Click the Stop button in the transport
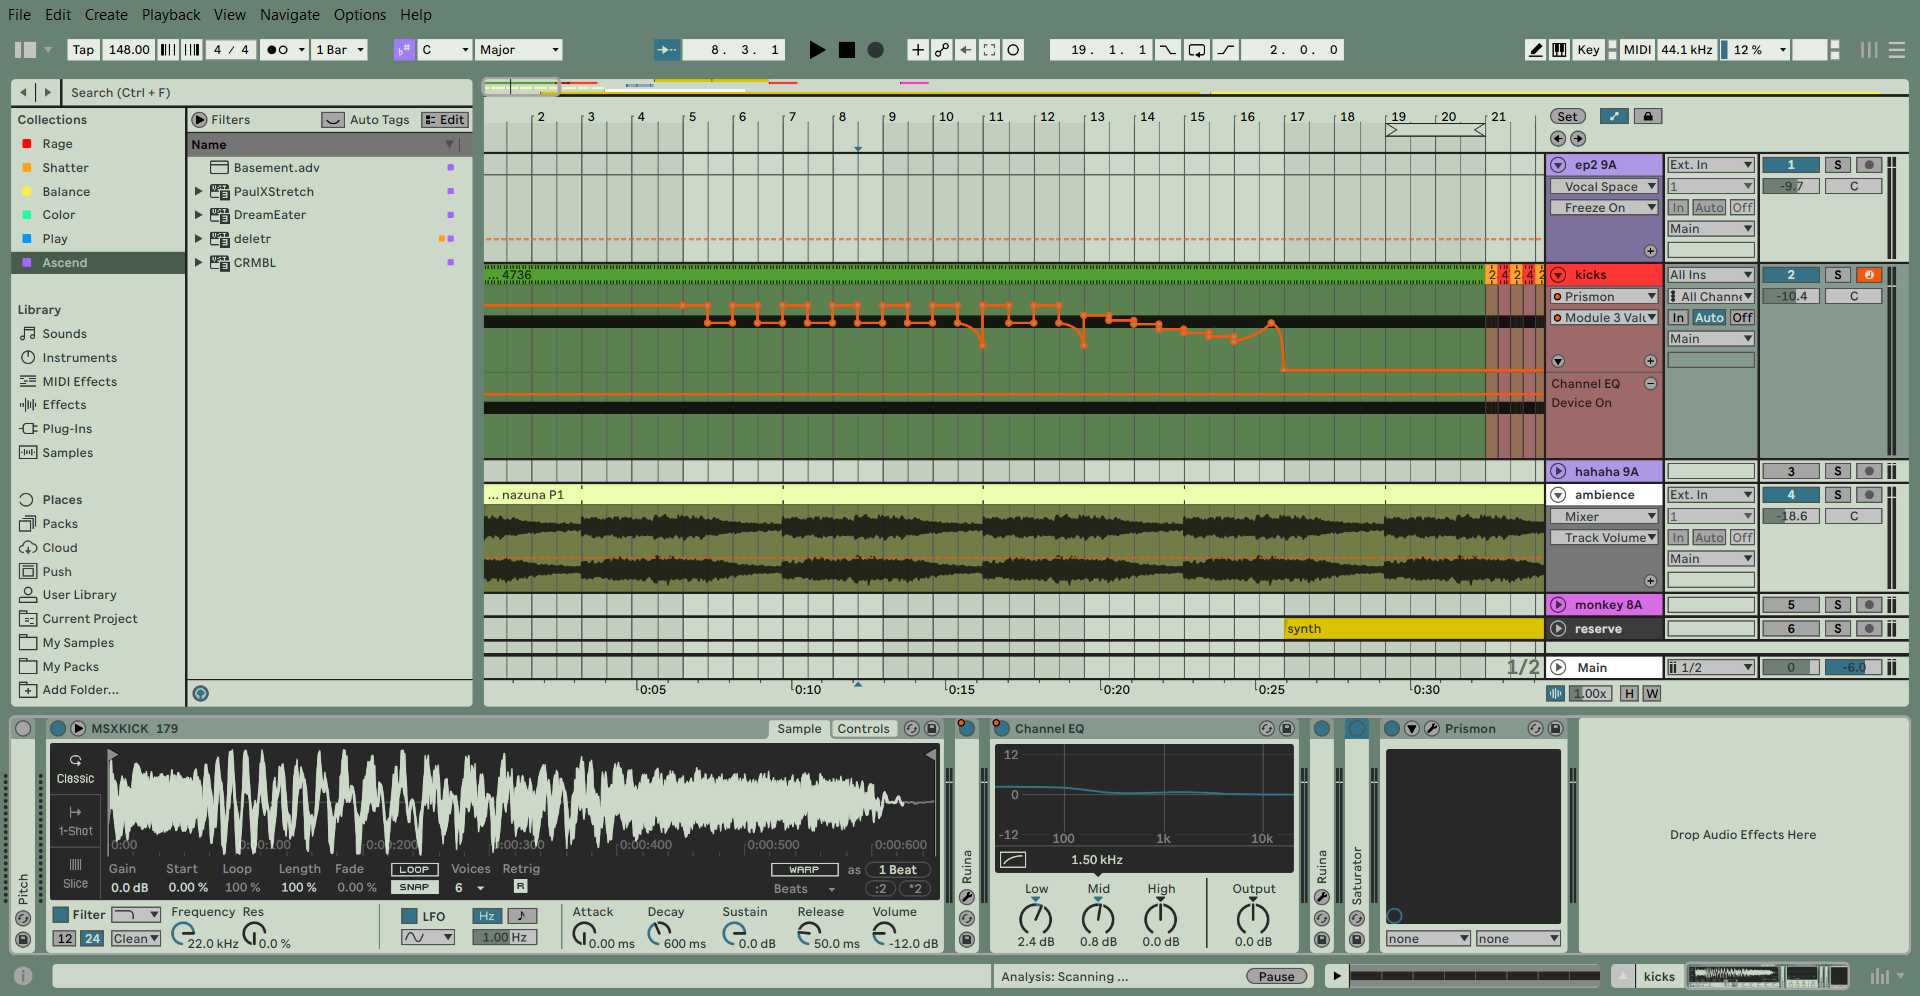The height and width of the screenshot is (996, 1920). point(846,50)
